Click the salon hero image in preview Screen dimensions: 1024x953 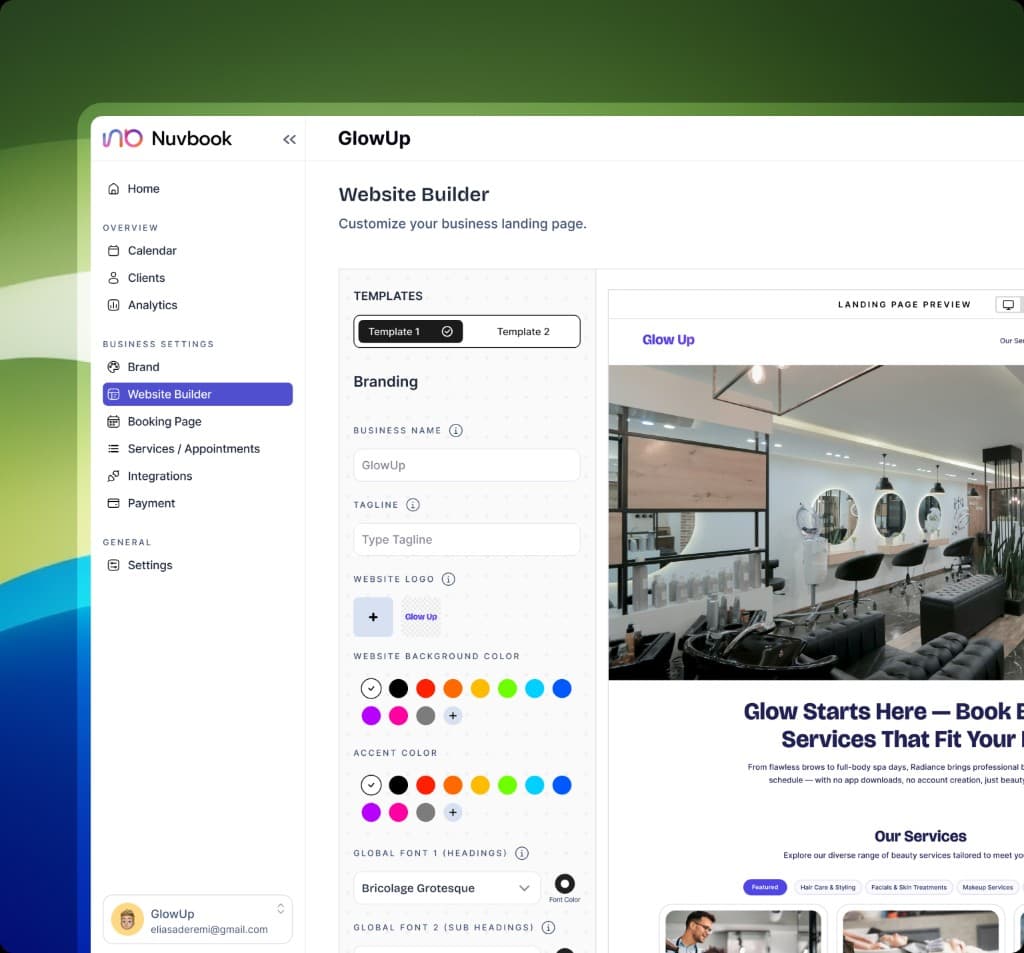[816, 523]
